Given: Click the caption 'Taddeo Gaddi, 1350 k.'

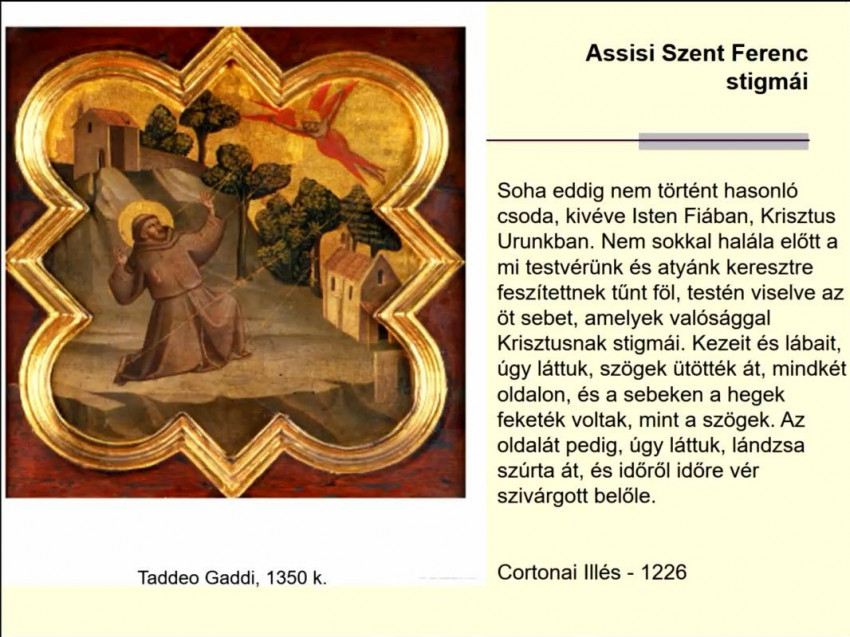Looking at the screenshot, I should click(231, 577).
